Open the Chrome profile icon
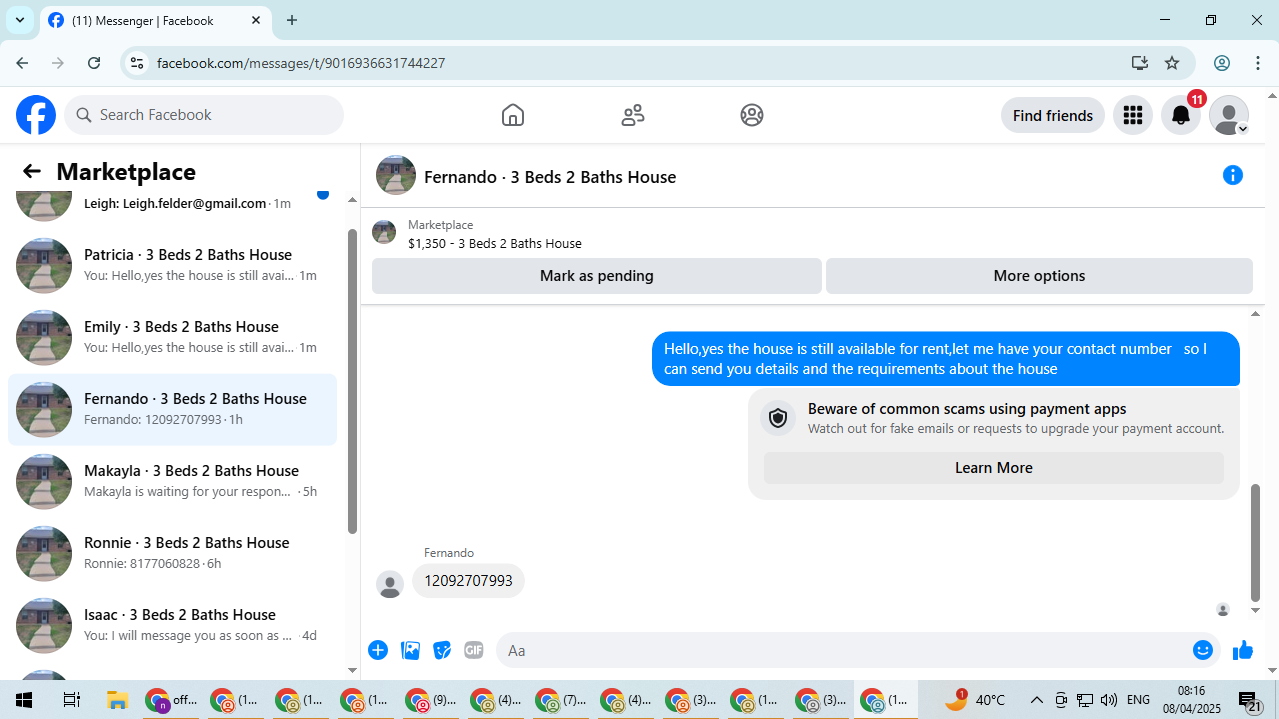Screen dimensions: 1279x719 tap(1222, 63)
